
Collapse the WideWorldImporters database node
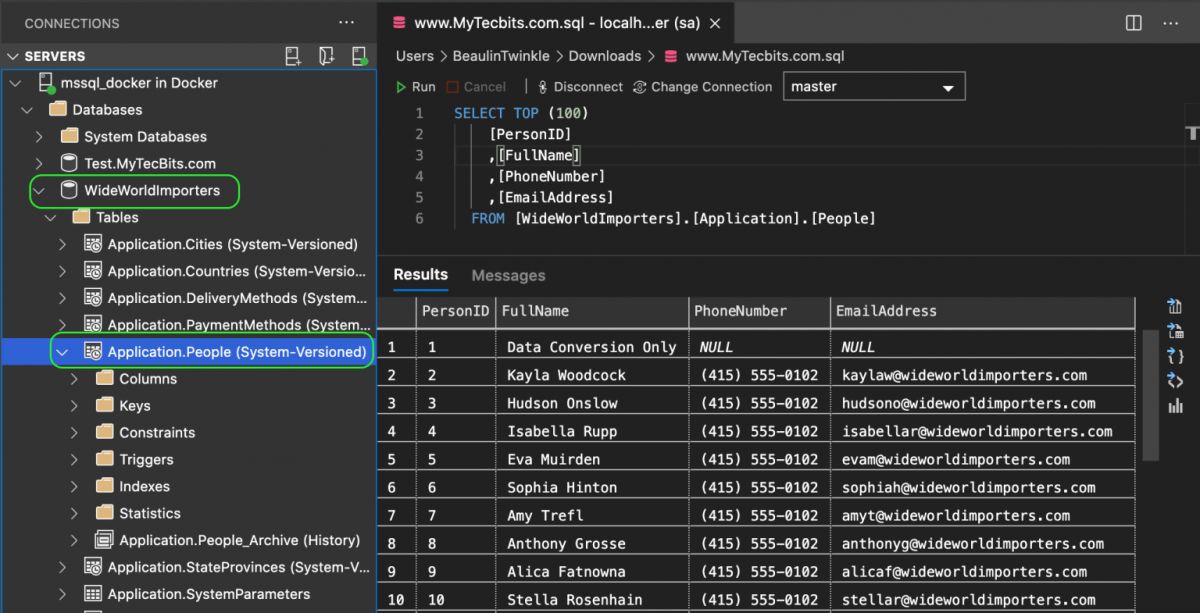coord(39,190)
